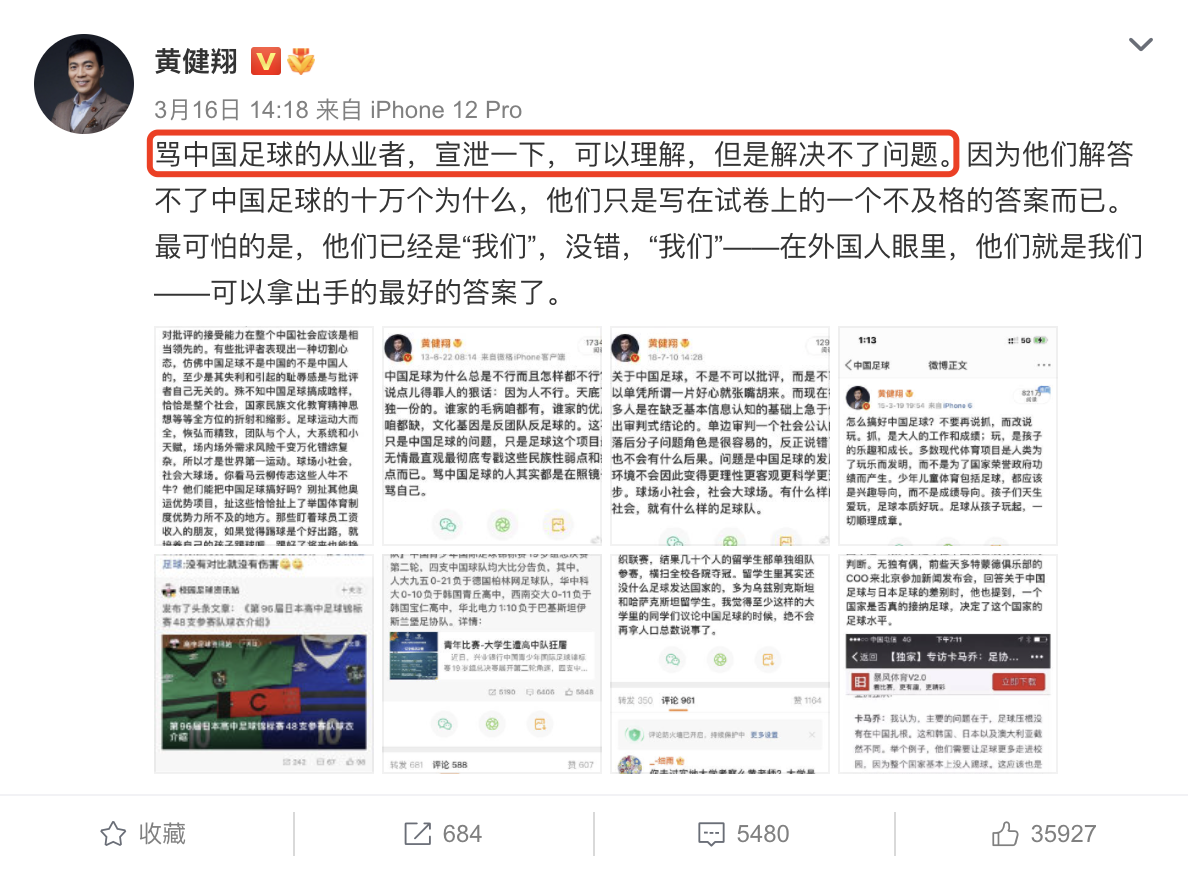Click the iPhone 12 Pro source link
1188x870 pixels.
click(x=446, y=110)
